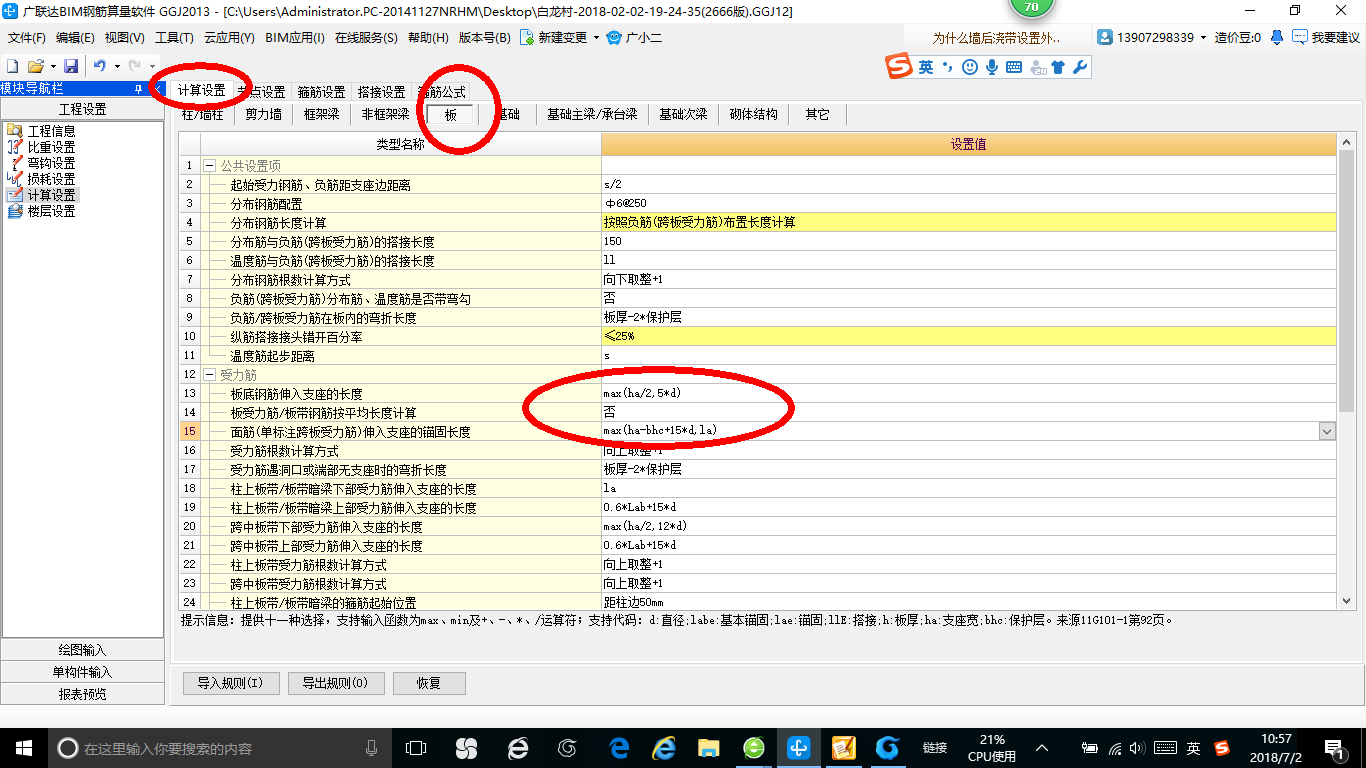1366x768 pixels.
Task: Click the Sogou skin shirt icon
Action: [x=1059, y=67]
